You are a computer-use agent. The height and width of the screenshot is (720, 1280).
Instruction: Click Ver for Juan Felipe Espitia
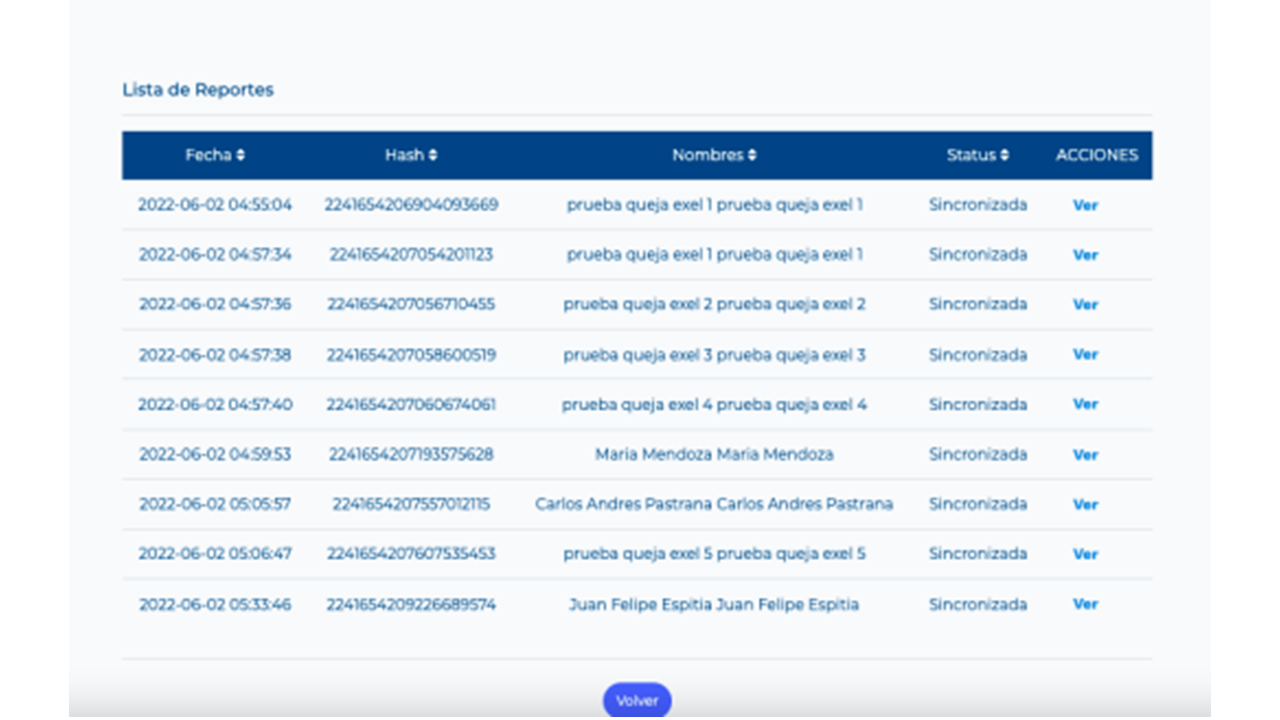click(x=1085, y=604)
